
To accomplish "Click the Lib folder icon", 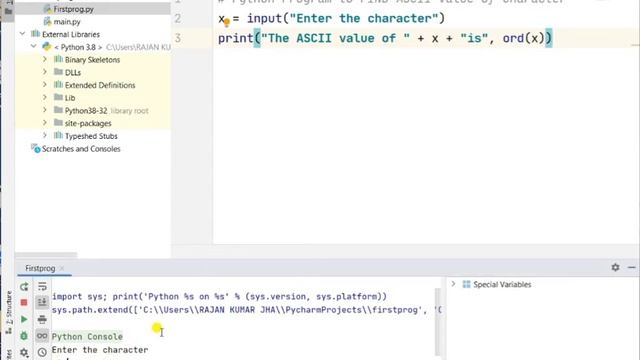I will click(x=58, y=98).
